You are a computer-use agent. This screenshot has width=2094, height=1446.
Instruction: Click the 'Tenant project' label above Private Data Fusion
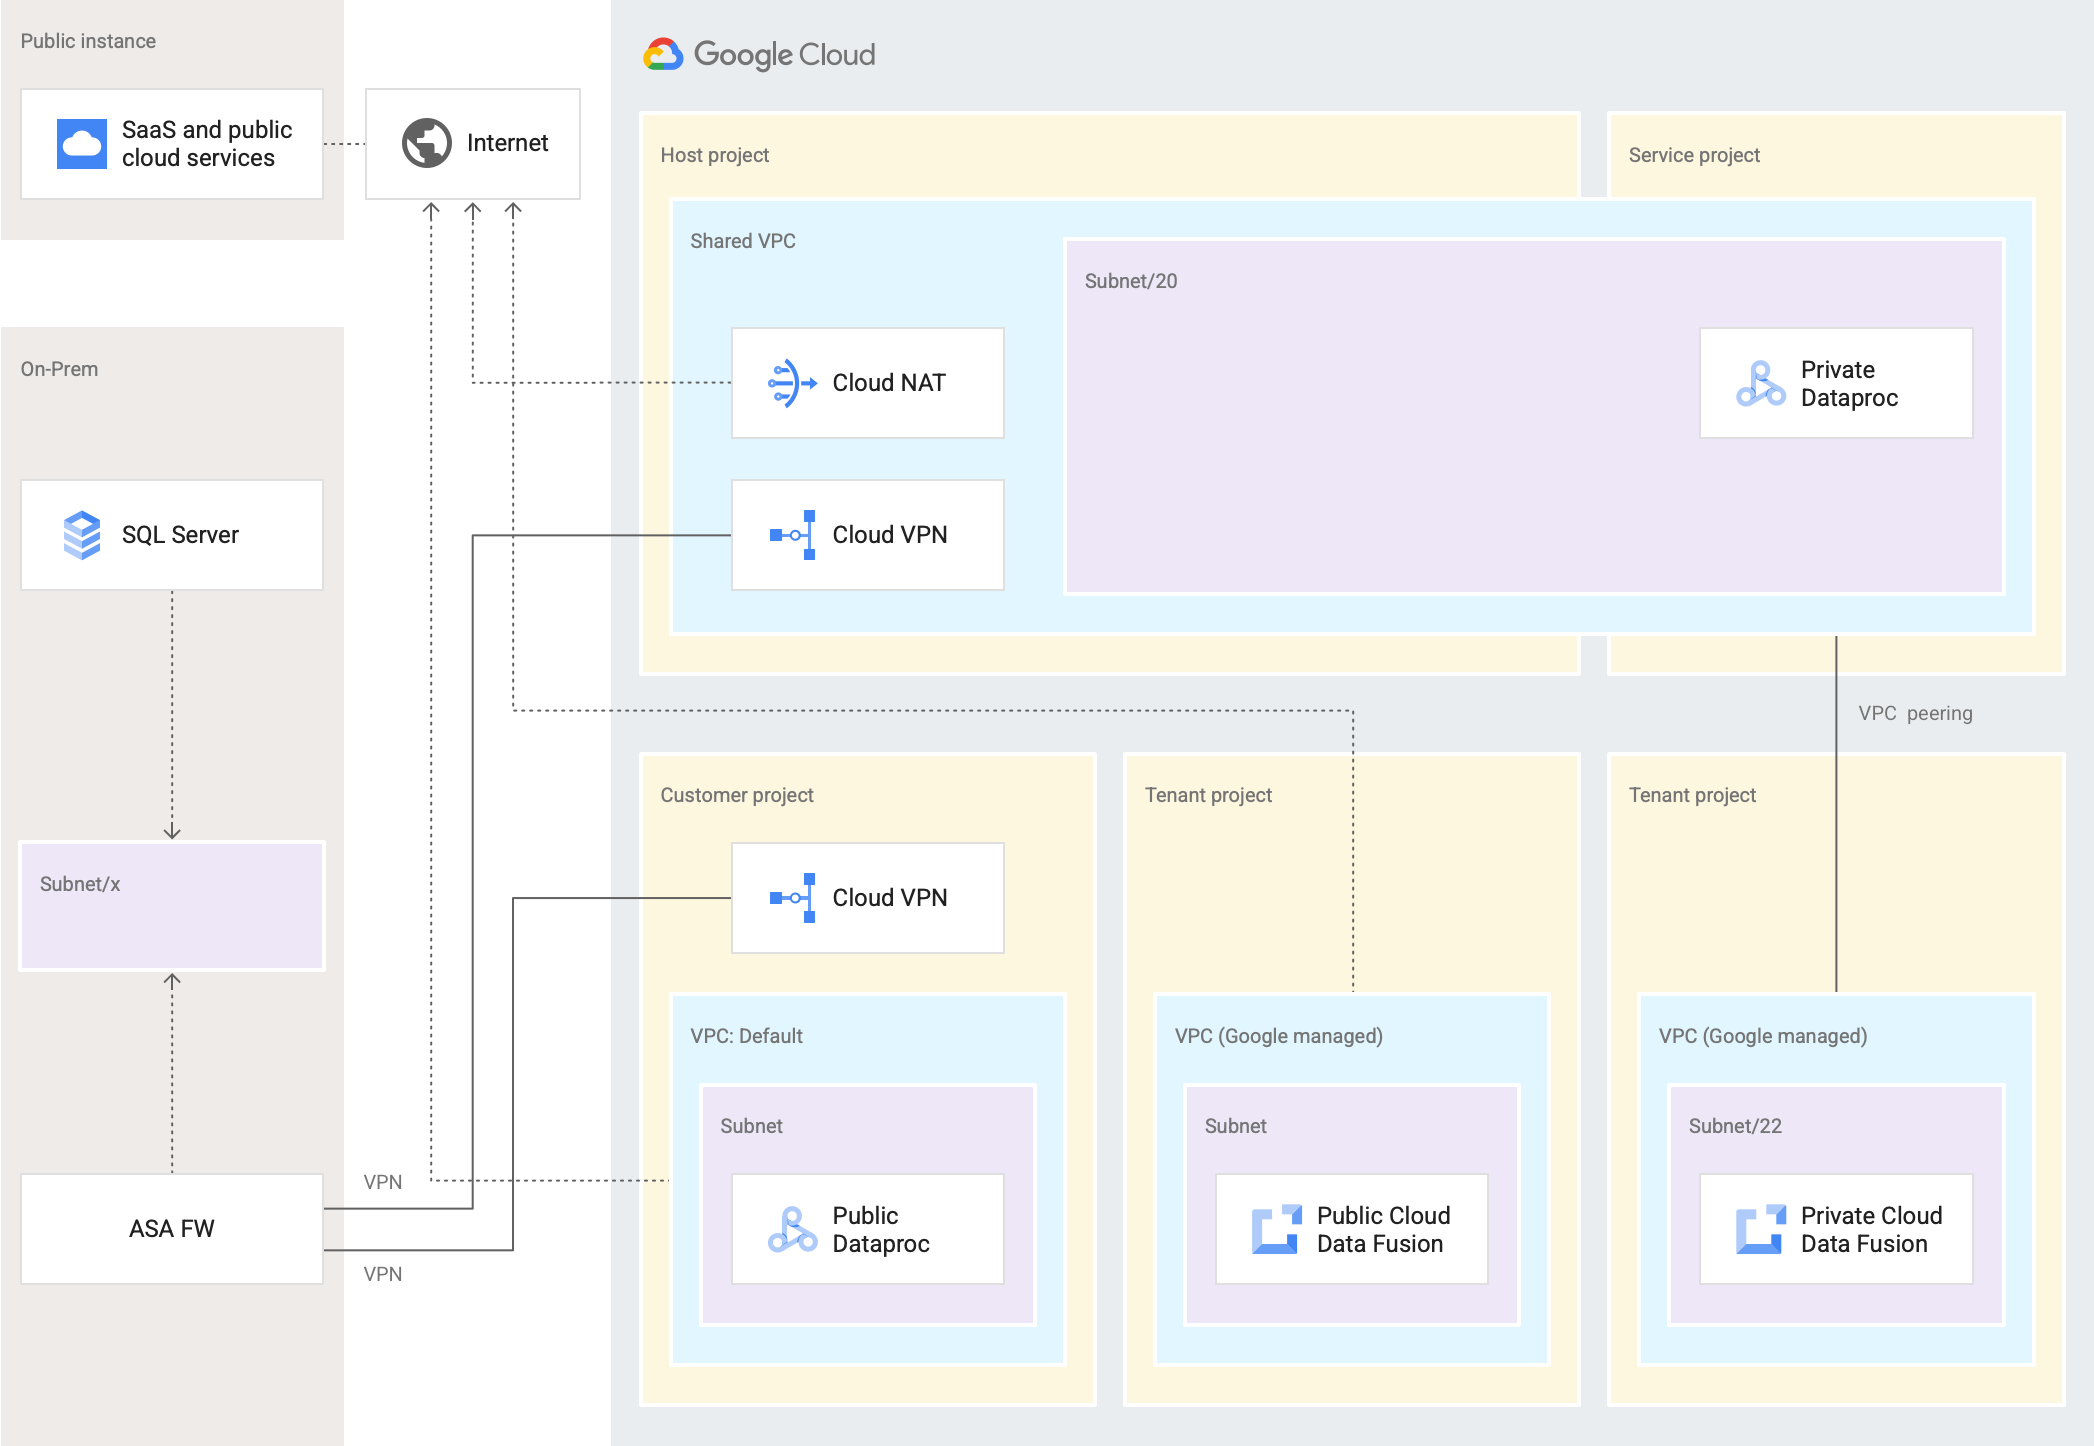[x=1692, y=795]
